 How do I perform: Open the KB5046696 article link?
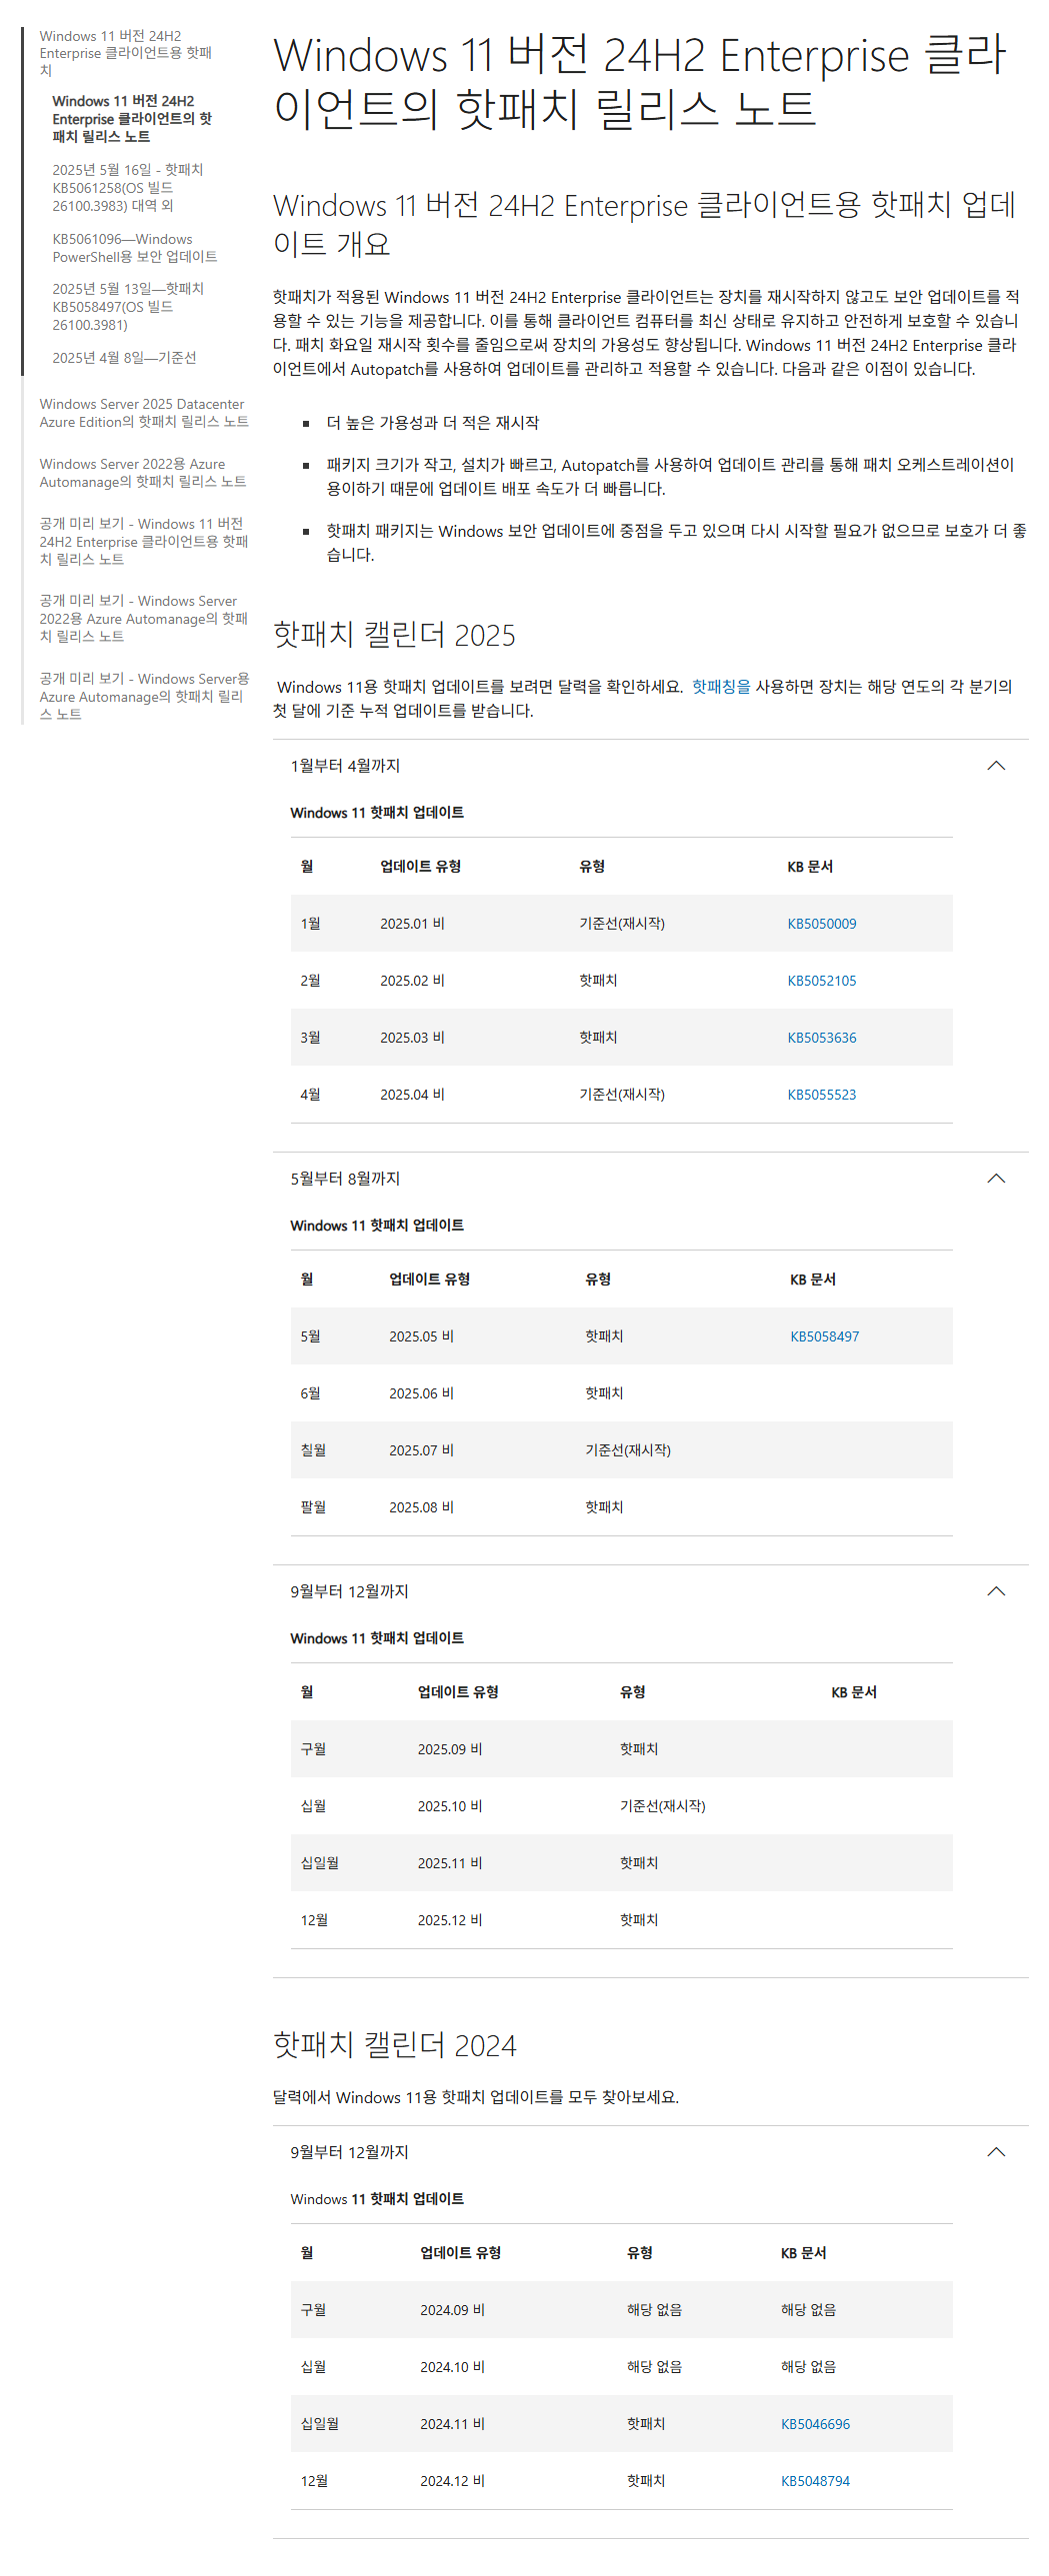point(815,2425)
